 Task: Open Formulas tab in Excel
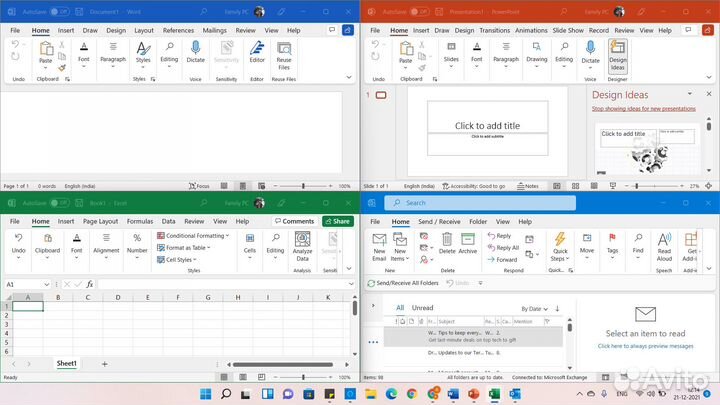pyautogui.click(x=140, y=221)
